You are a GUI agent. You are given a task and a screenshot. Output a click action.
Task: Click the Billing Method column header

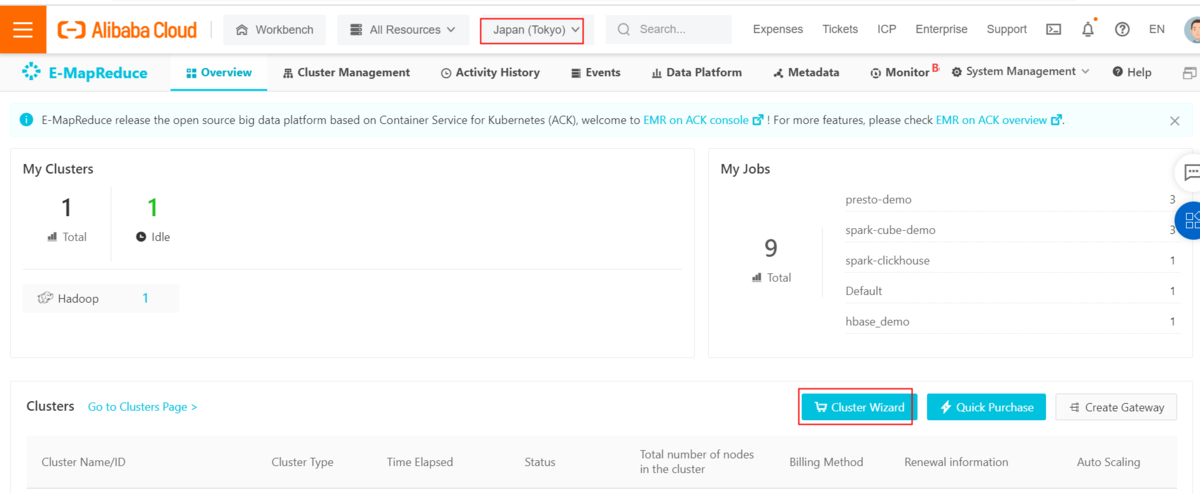(825, 462)
